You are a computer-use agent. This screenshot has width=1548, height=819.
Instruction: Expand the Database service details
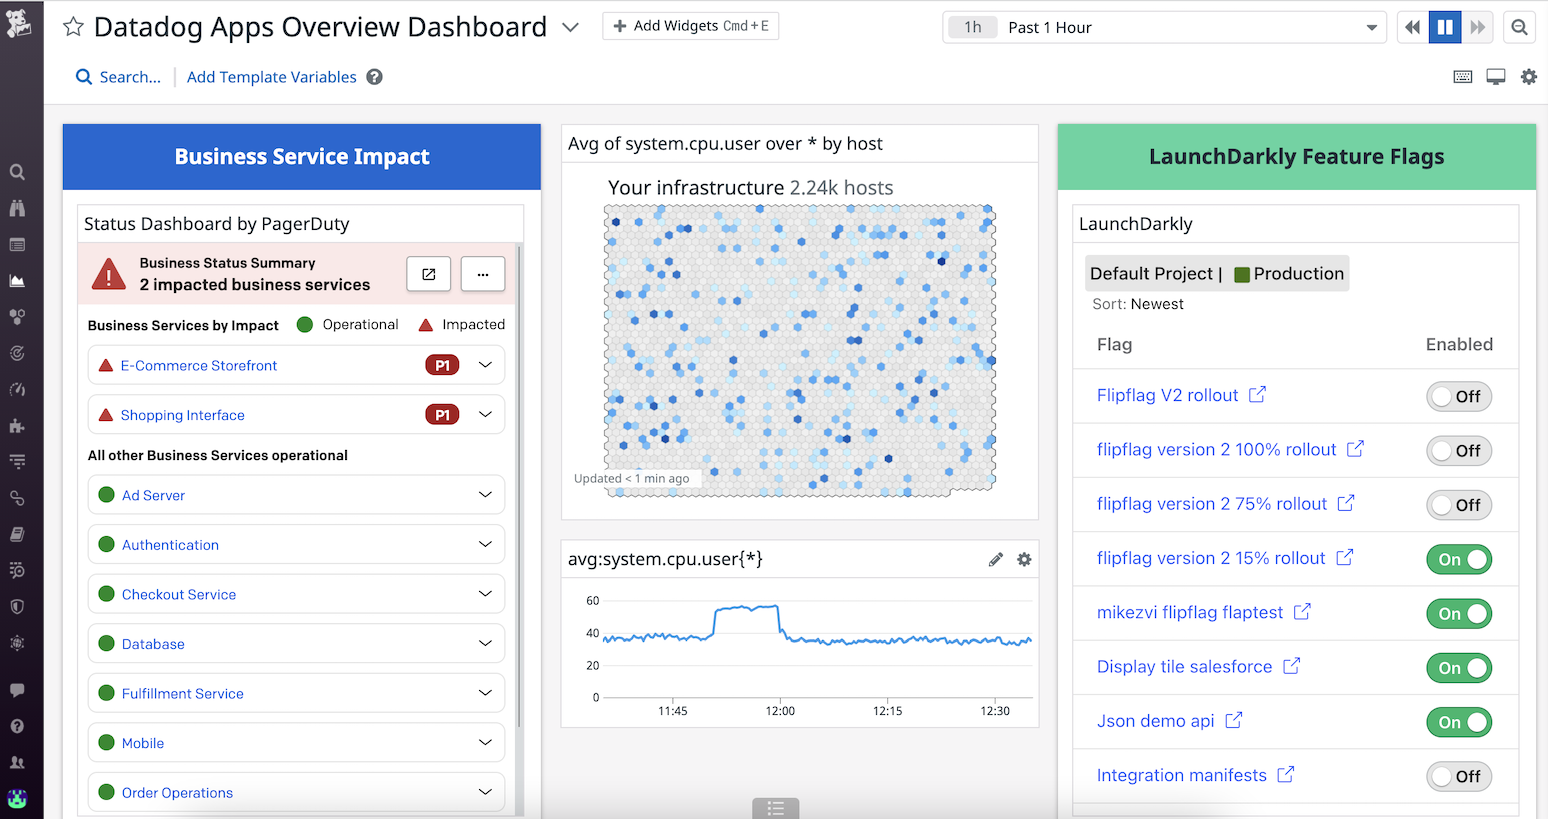click(x=486, y=643)
